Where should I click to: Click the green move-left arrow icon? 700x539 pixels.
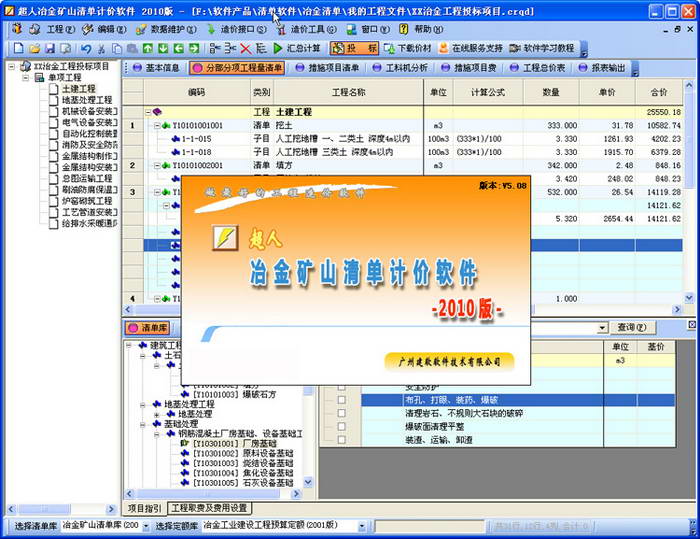pos(179,48)
